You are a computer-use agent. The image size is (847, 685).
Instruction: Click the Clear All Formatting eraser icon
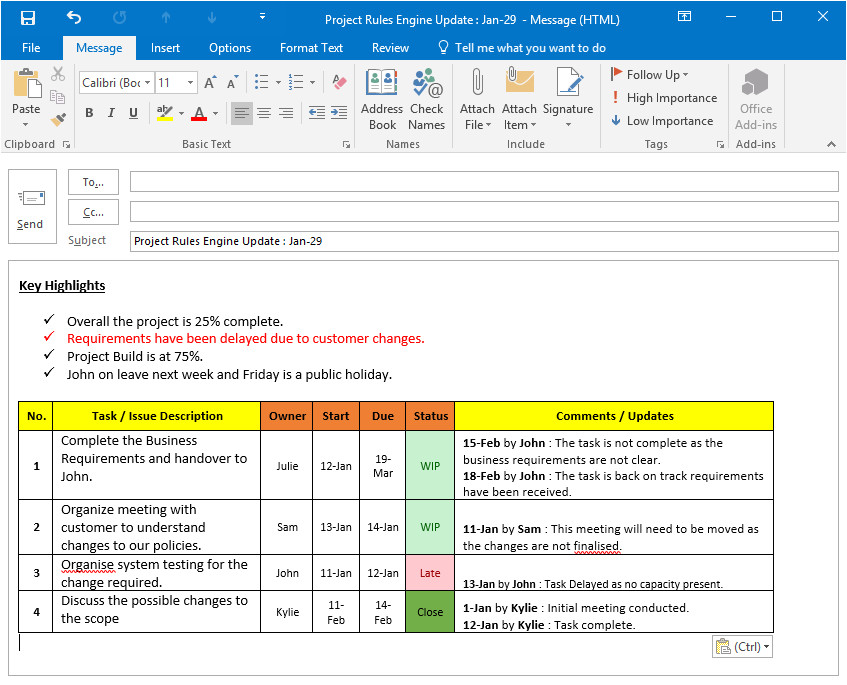tap(338, 83)
